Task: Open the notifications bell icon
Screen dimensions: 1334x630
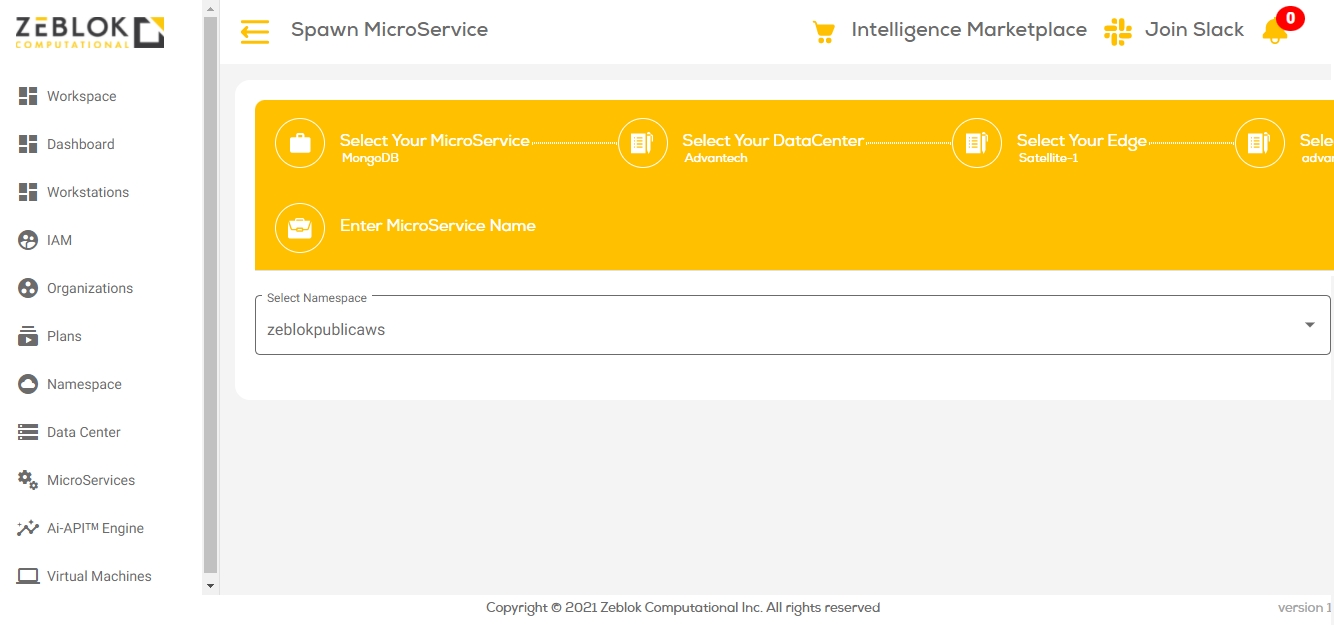Action: point(1275,31)
